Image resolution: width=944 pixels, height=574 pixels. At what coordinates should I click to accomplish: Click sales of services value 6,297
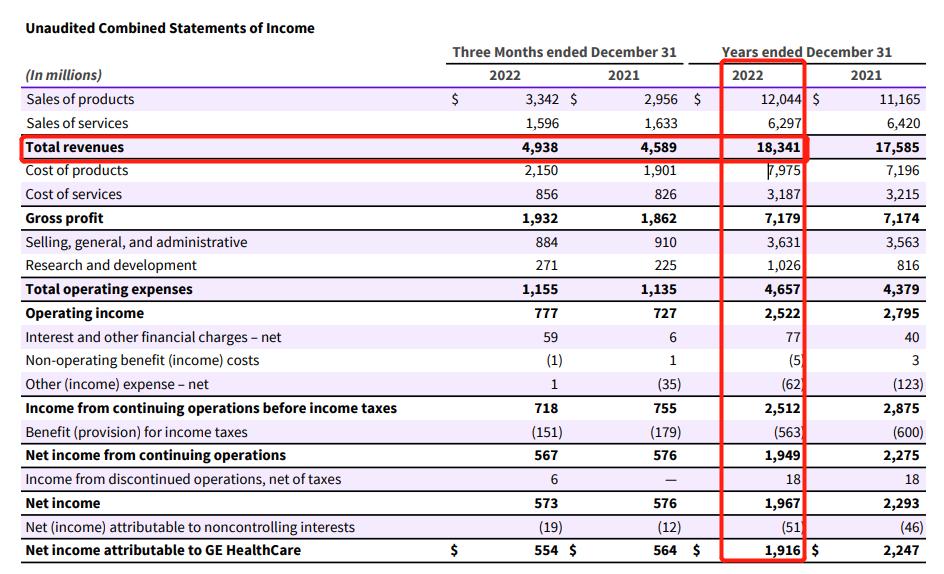coord(784,123)
